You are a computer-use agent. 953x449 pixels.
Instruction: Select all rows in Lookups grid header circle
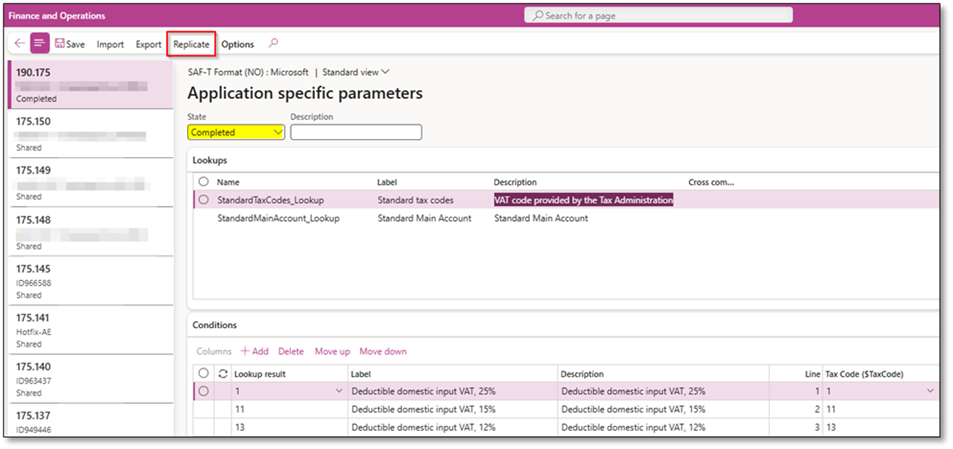tap(204, 182)
